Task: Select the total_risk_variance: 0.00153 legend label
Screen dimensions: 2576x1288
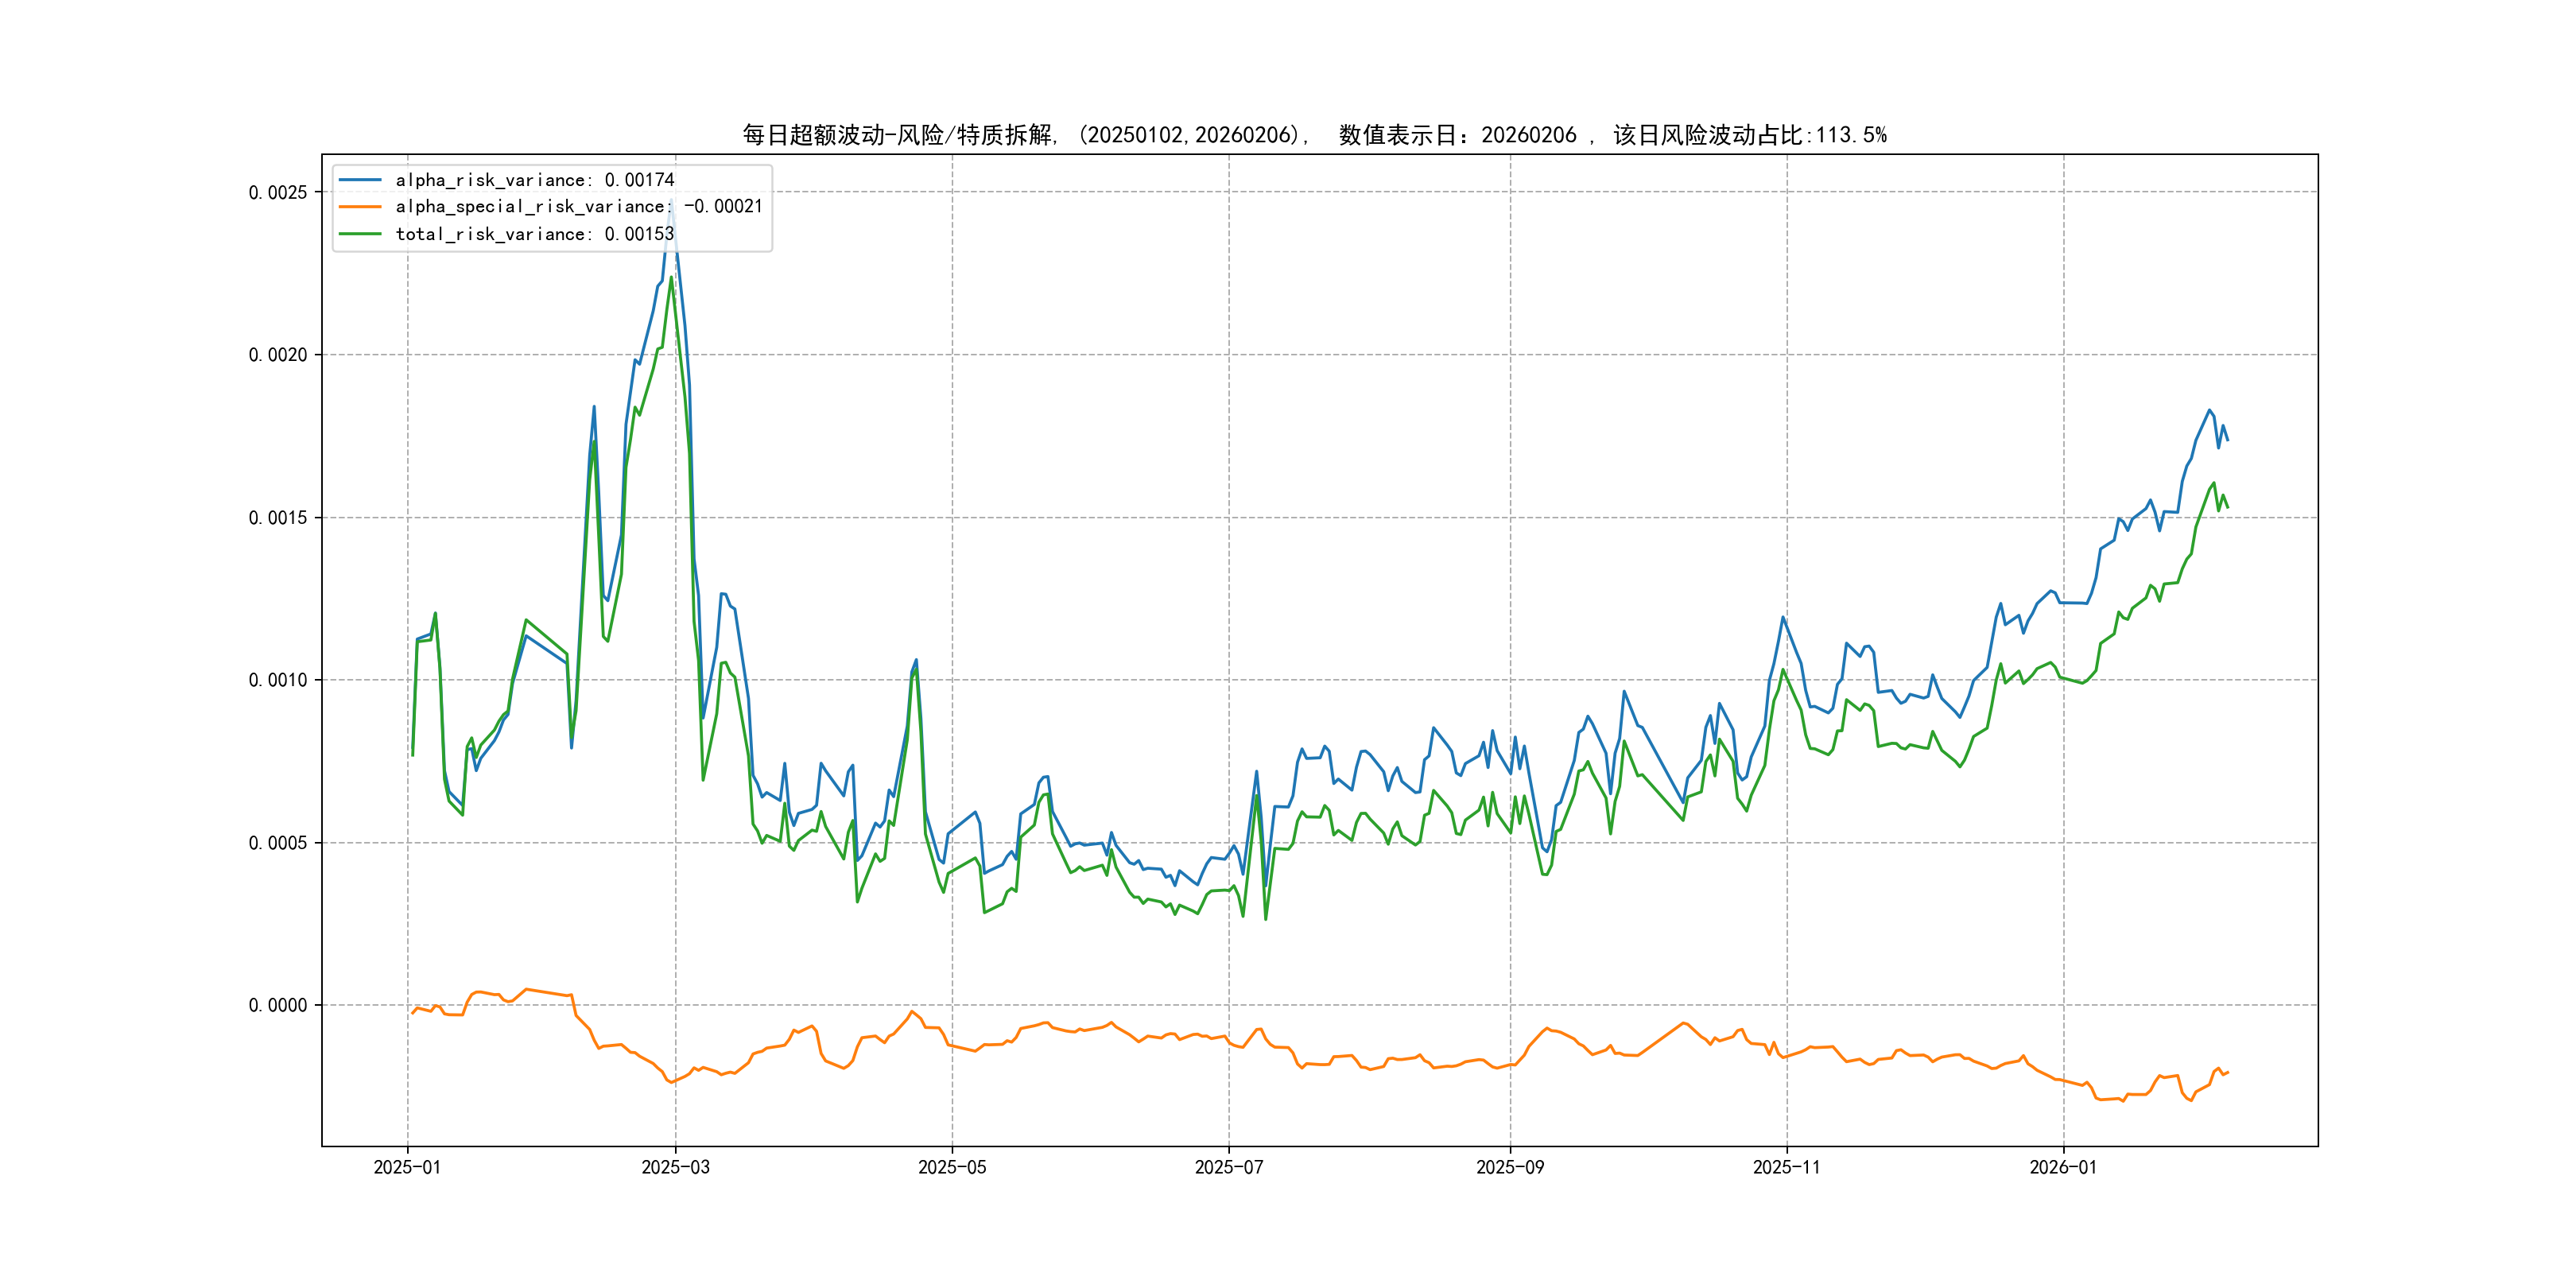Action: (535, 234)
